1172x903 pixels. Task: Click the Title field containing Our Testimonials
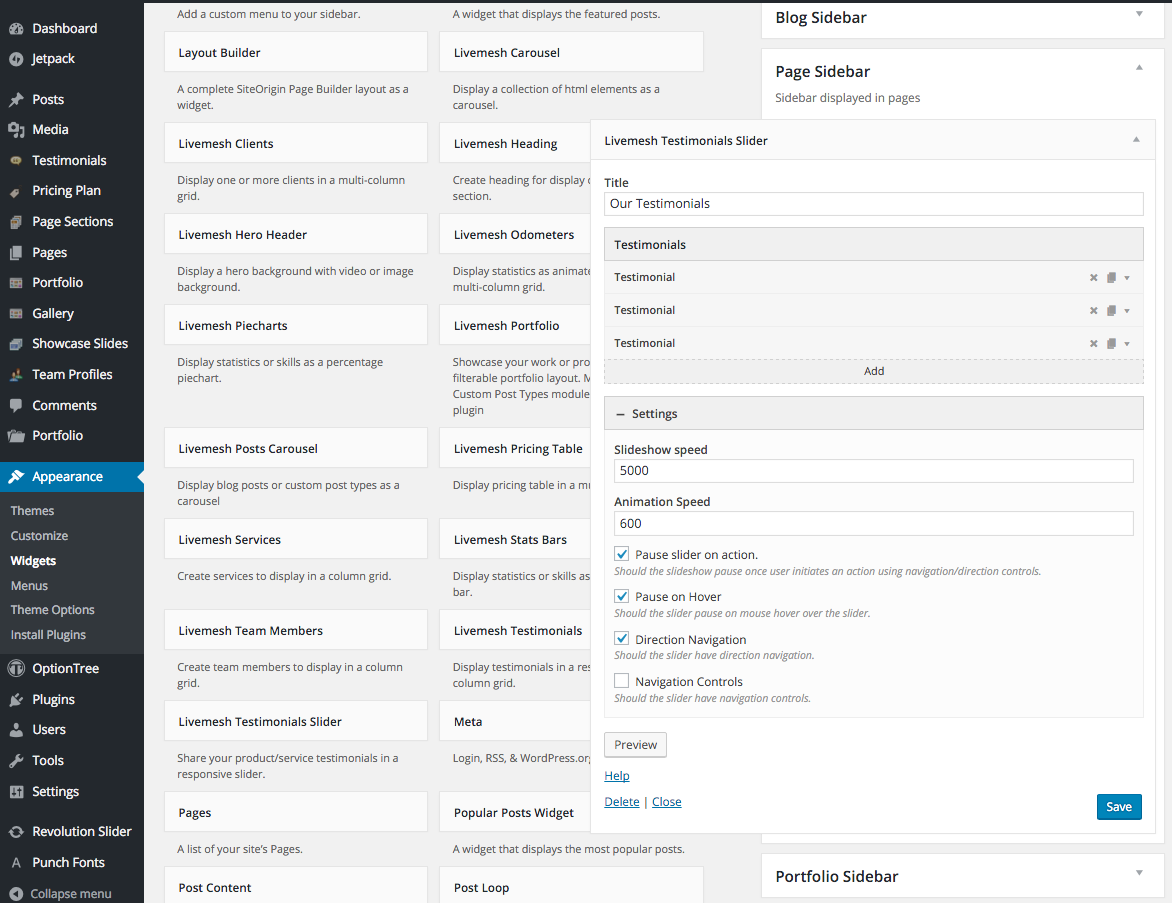(874, 203)
